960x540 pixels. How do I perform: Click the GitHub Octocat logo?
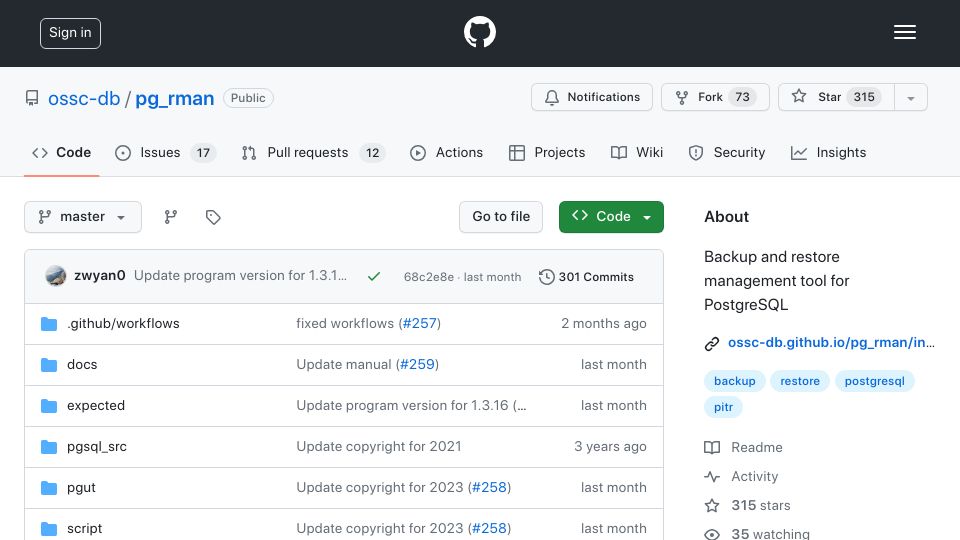coord(479,32)
